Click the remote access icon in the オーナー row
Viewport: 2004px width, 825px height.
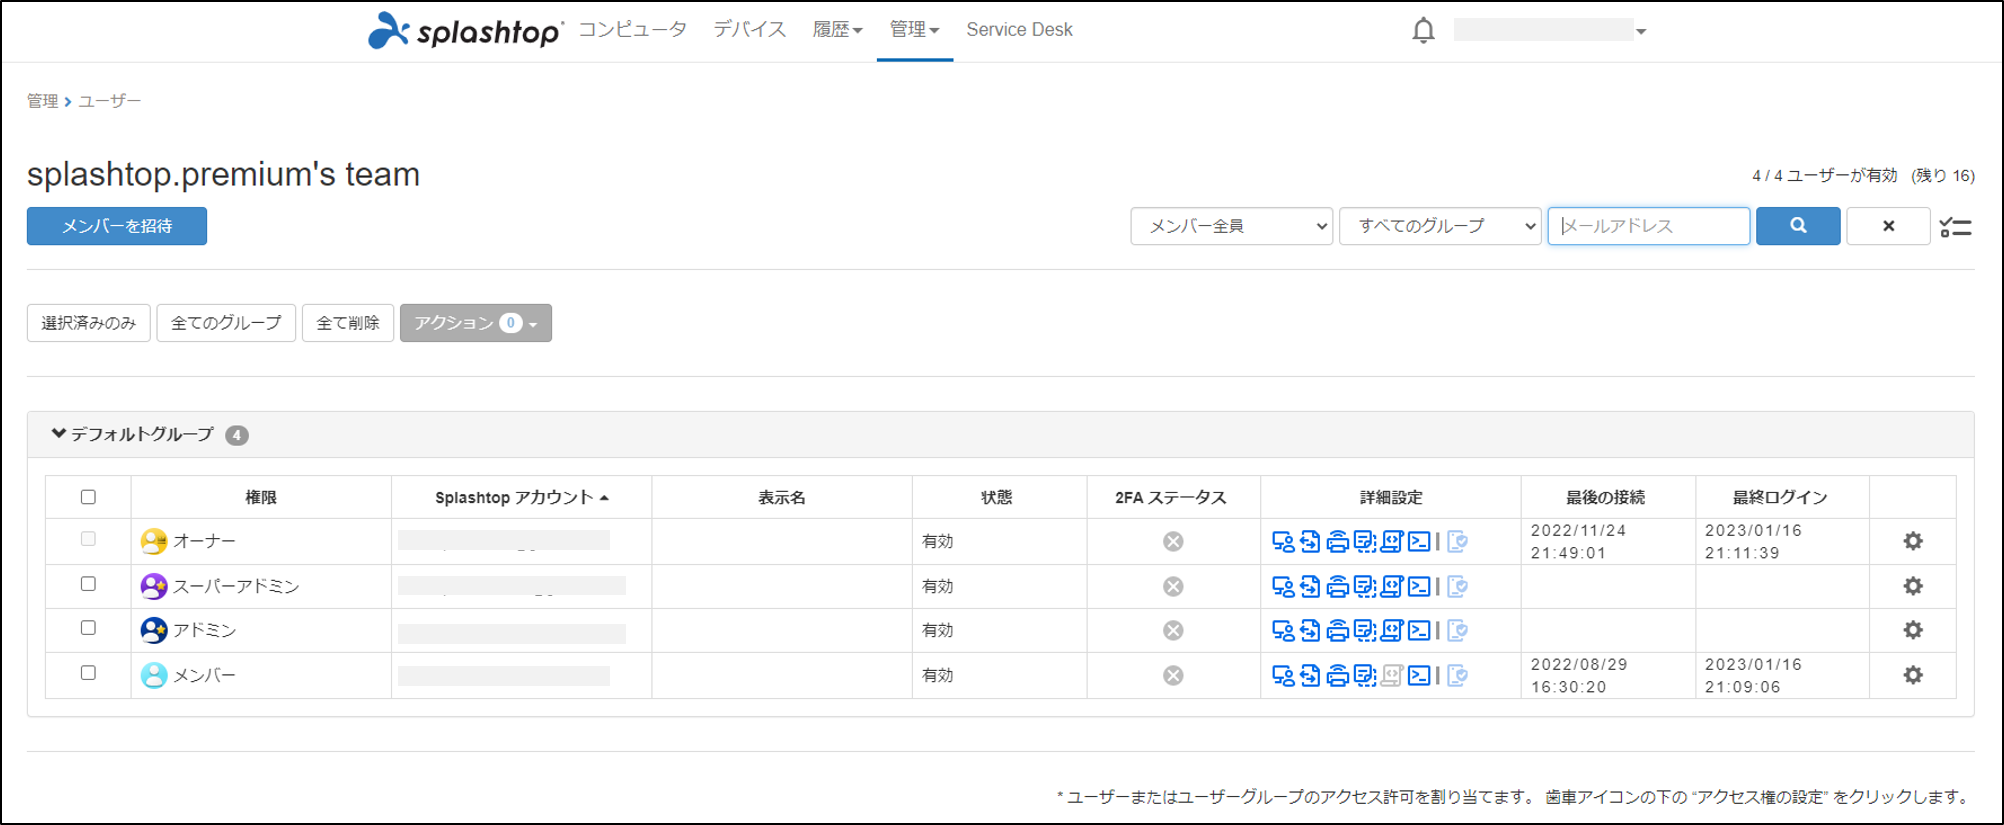click(1283, 542)
